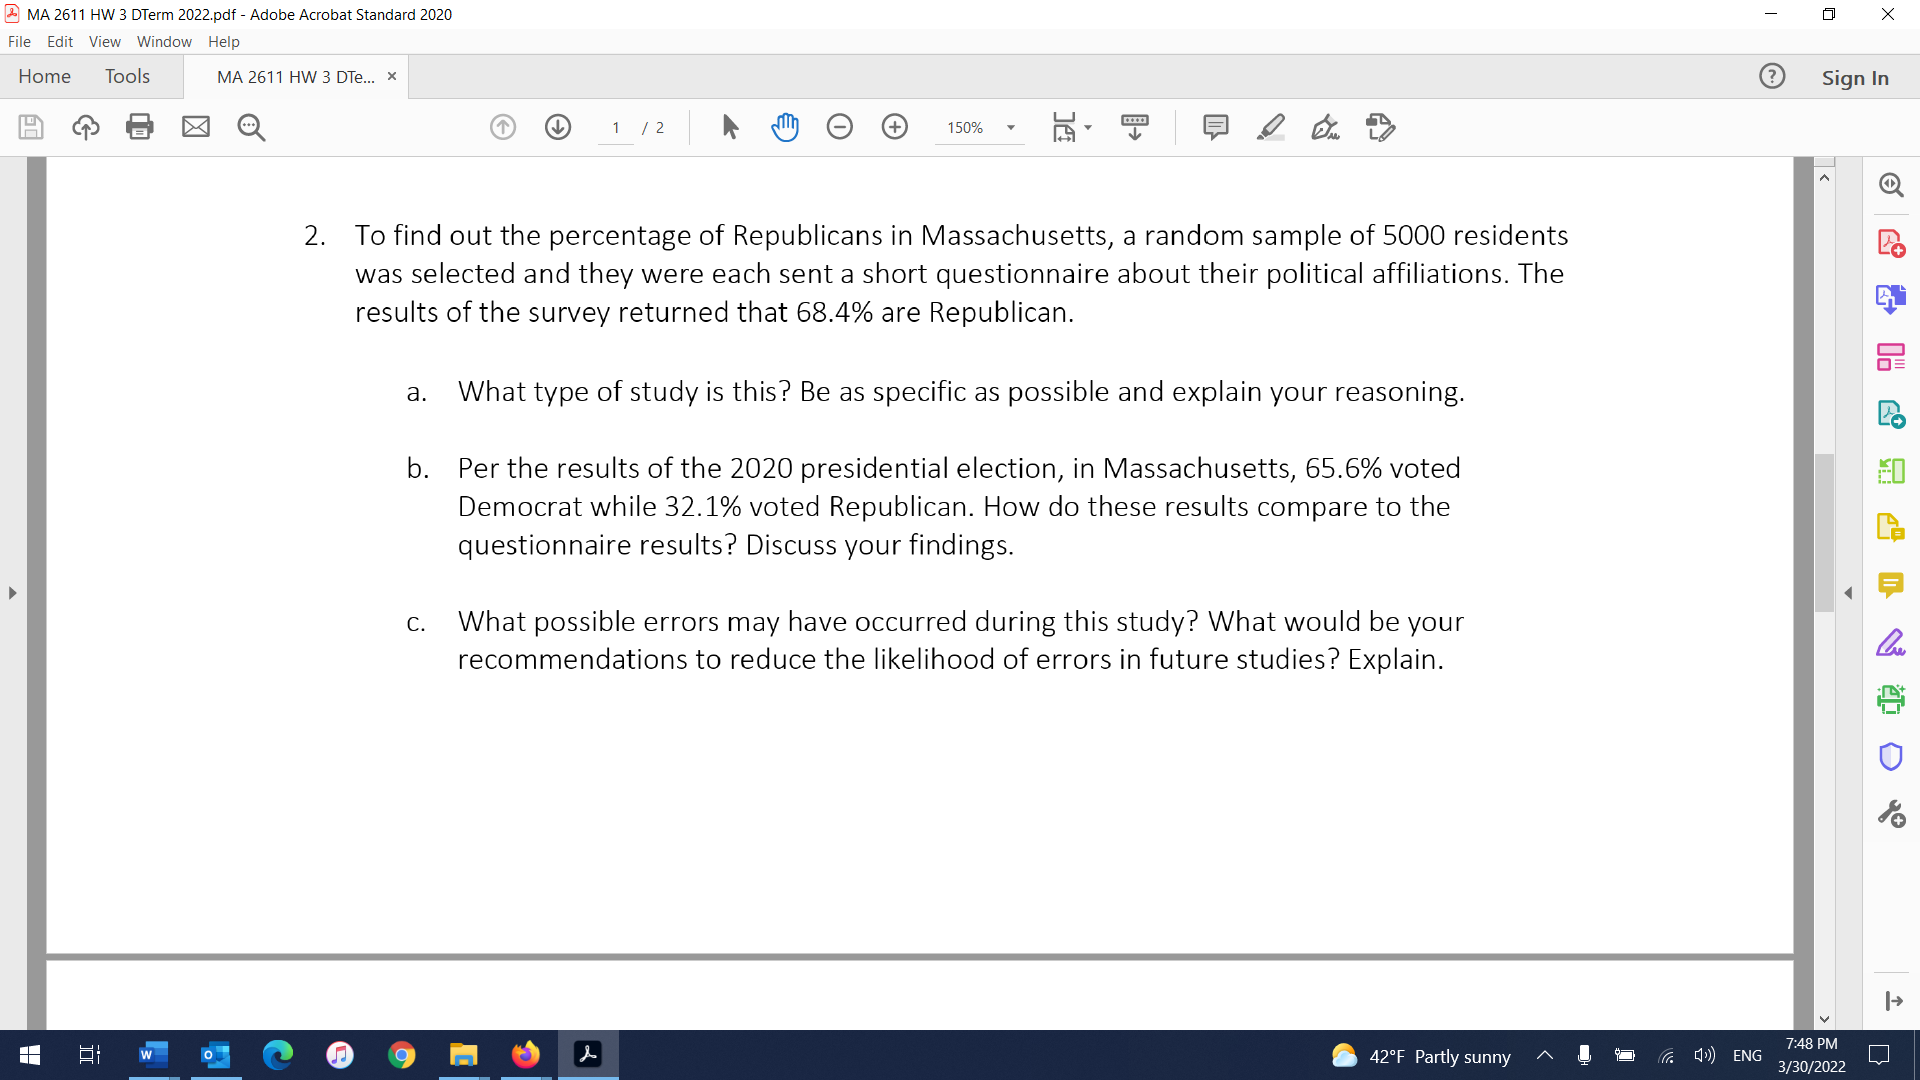Open the Edit menu
The image size is (1920, 1080).
point(60,41)
